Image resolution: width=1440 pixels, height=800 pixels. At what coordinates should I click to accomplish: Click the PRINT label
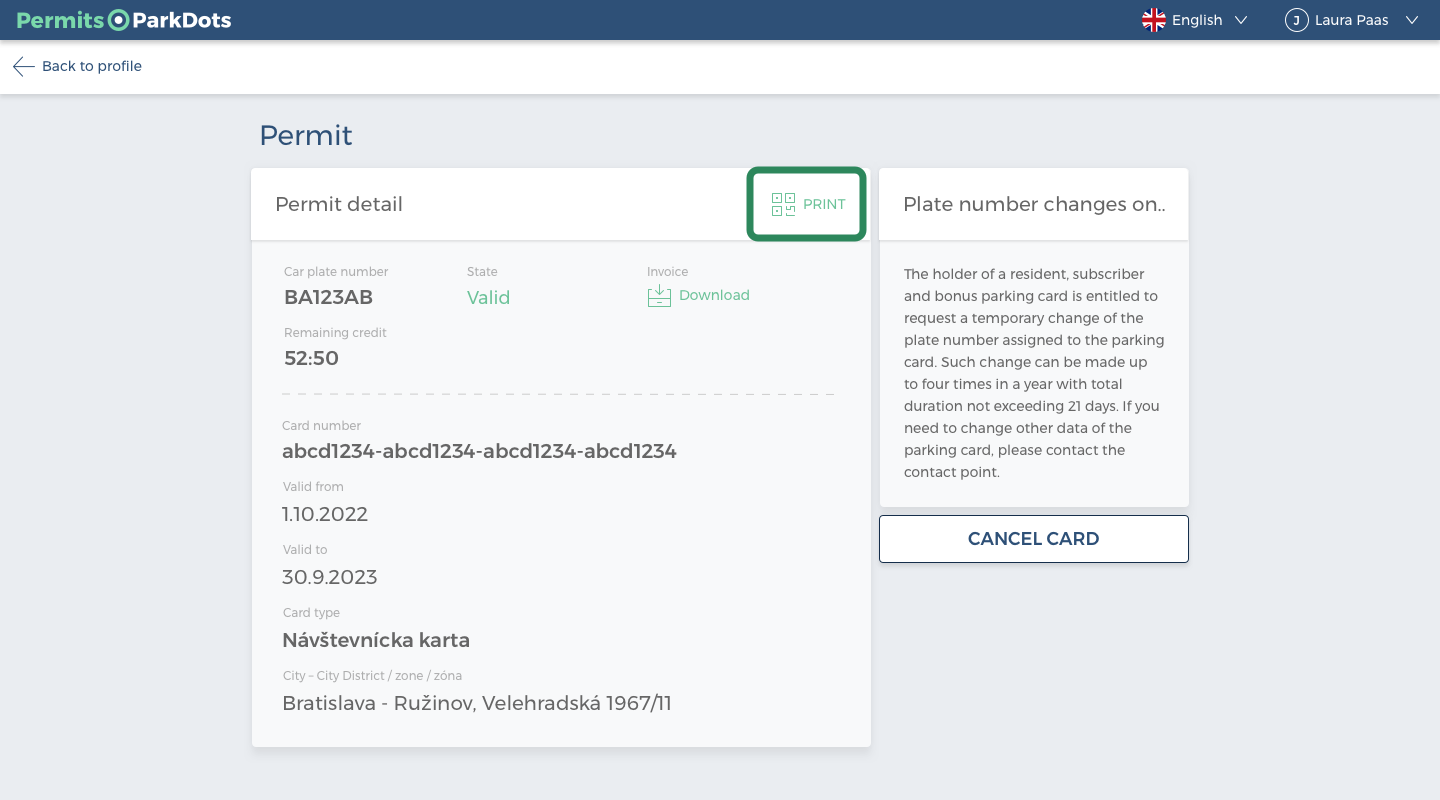coord(824,204)
